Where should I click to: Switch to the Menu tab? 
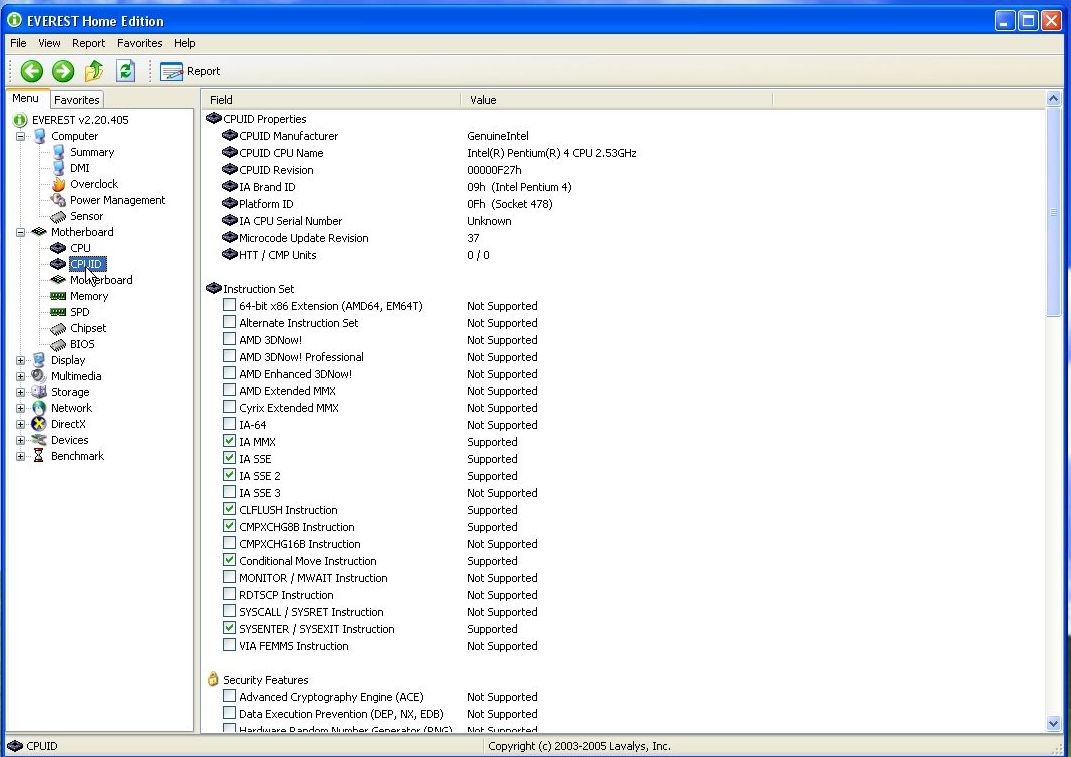click(26, 98)
